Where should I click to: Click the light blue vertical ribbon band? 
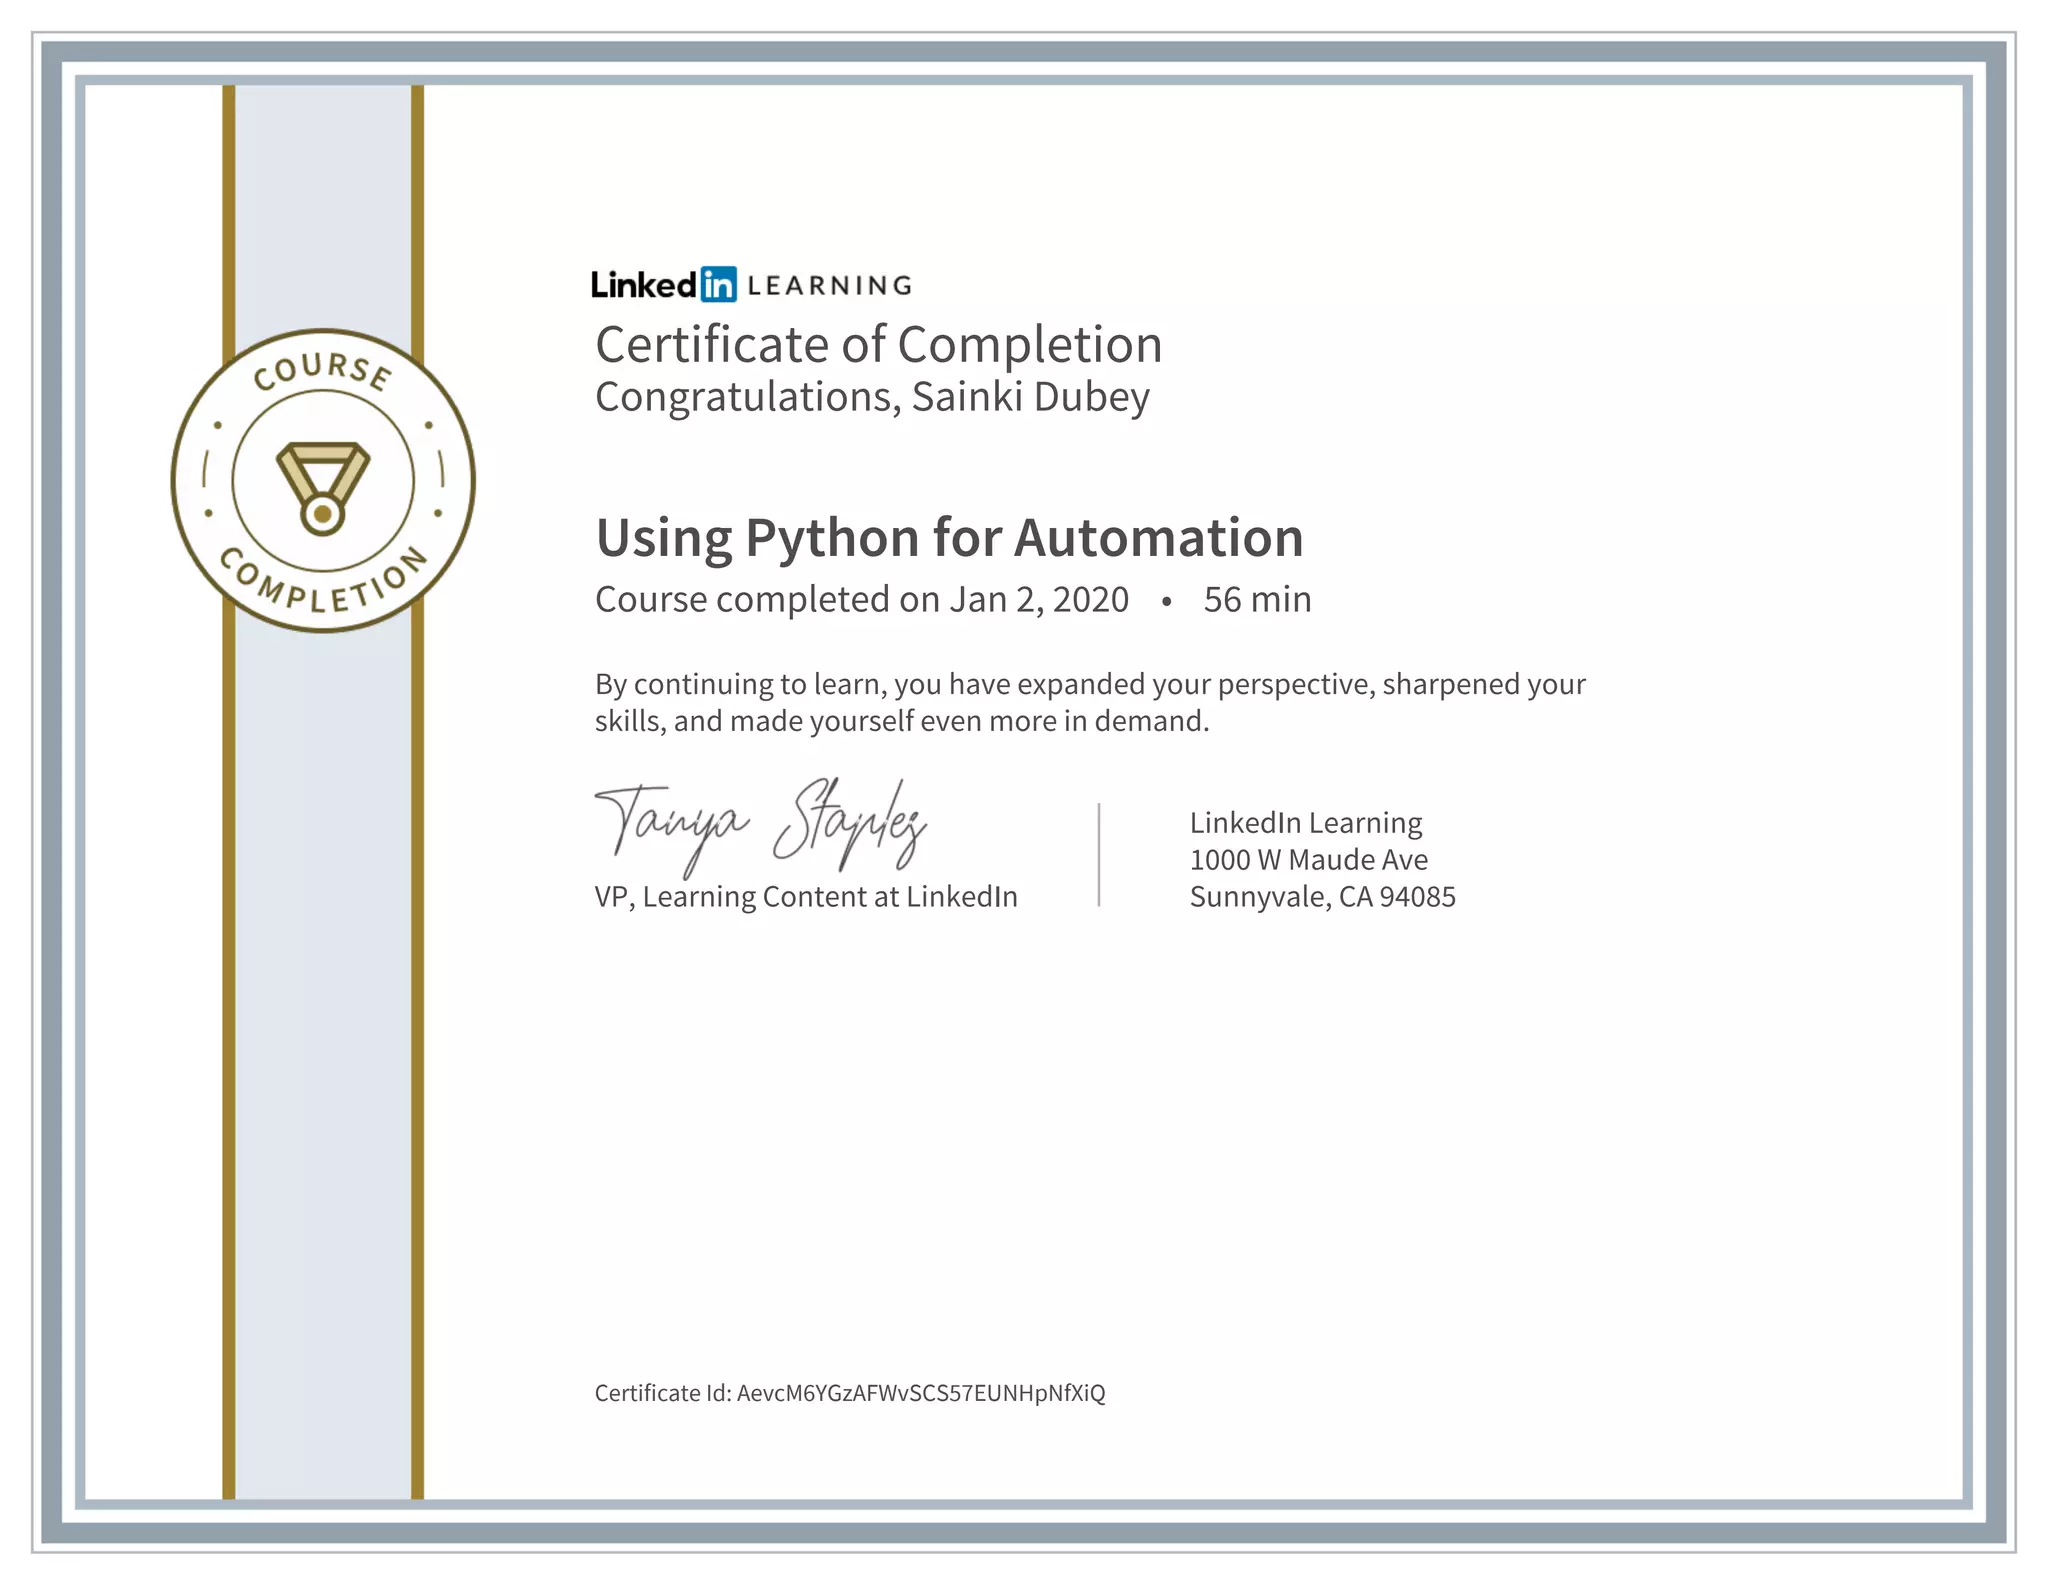tap(322, 1000)
